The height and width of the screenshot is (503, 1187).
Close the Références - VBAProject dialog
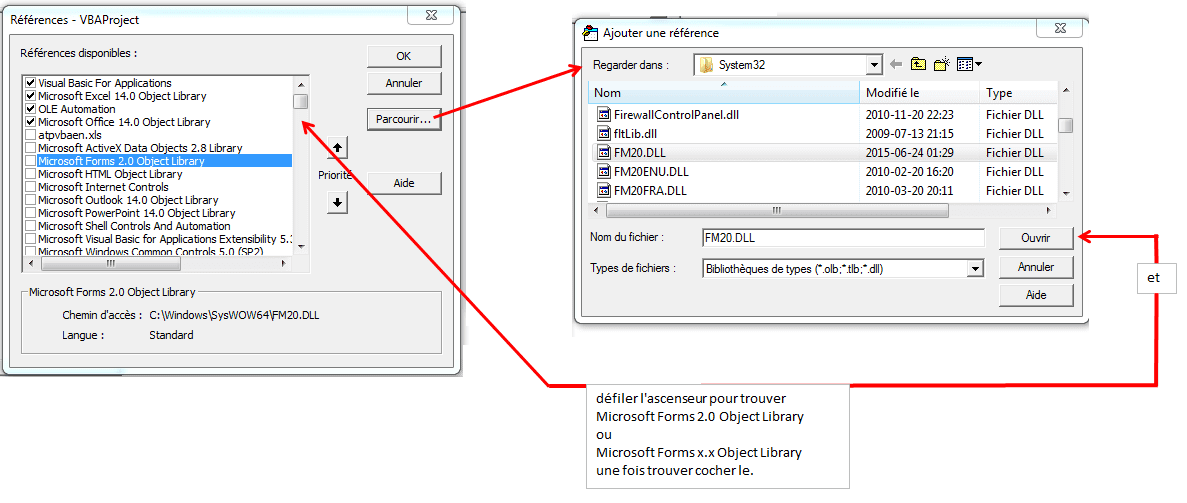point(432,13)
